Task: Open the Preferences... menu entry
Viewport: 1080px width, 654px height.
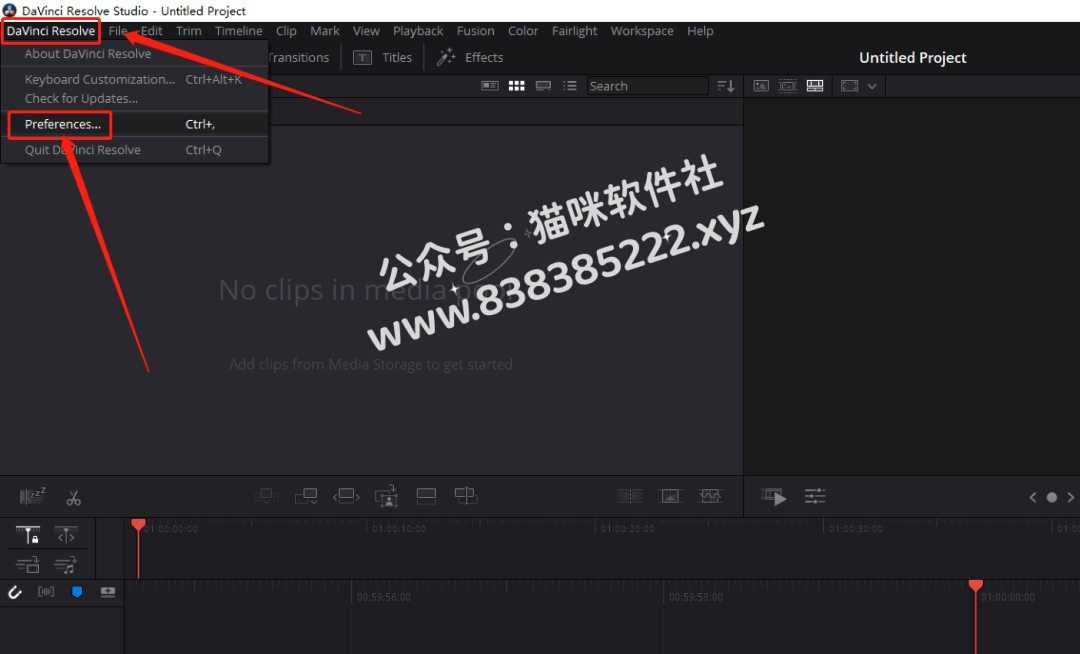Action: coord(134,125)
